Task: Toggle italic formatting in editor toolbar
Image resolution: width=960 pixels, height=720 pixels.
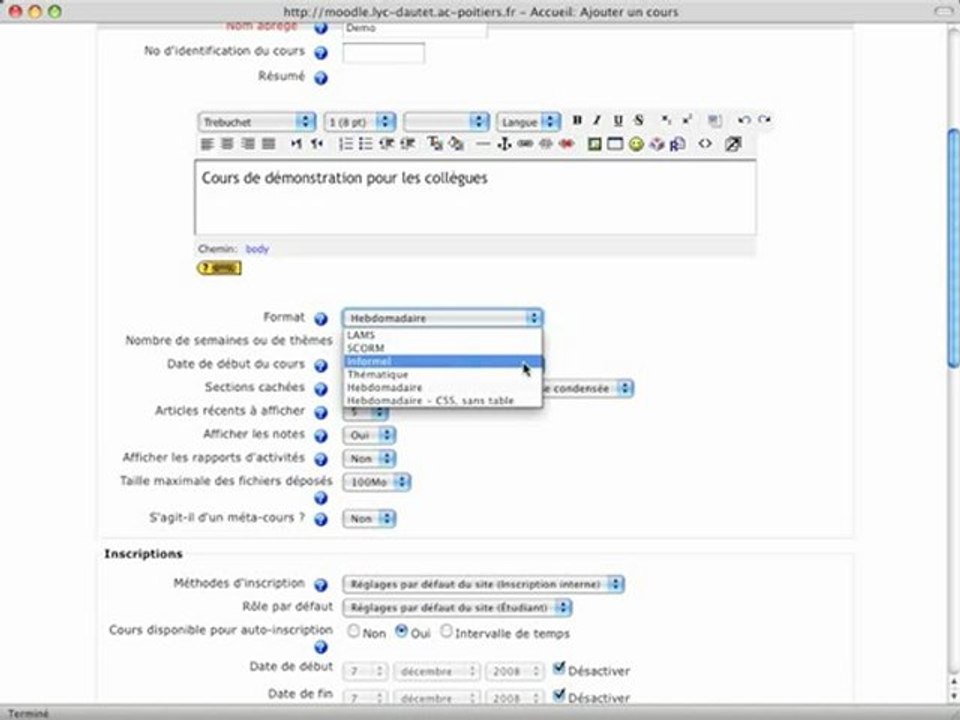Action: (597, 120)
